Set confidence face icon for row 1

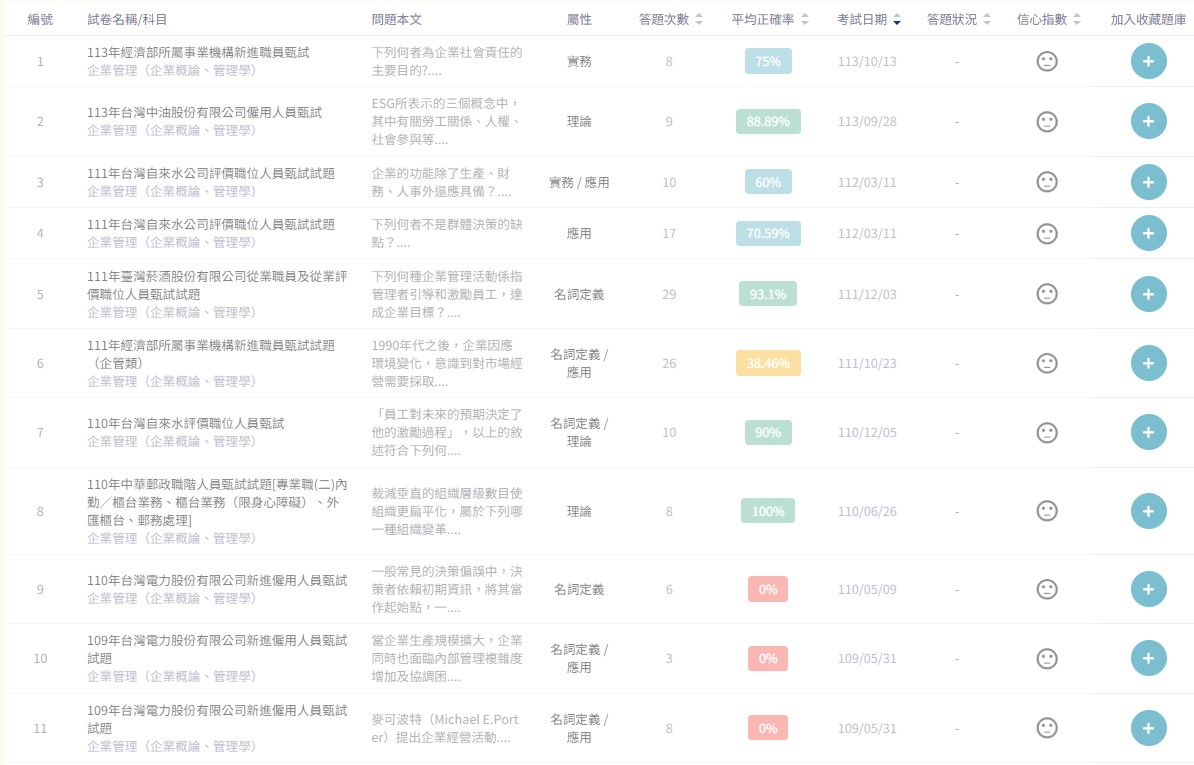coord(1047,61)
